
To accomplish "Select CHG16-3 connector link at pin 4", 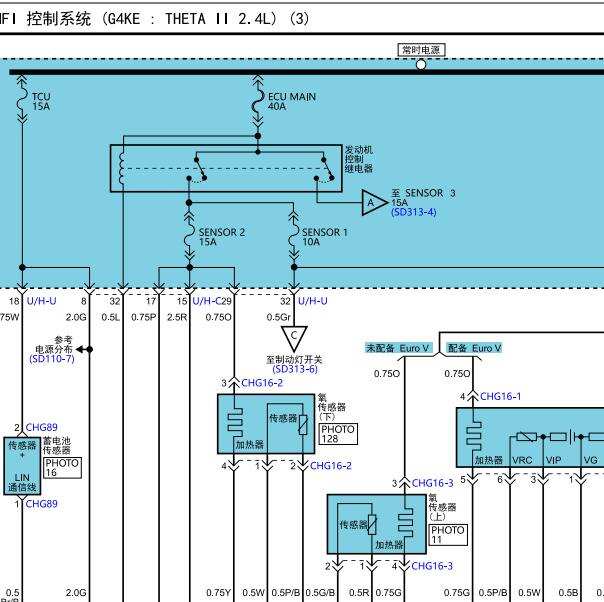I will click(x=432, y=566).
